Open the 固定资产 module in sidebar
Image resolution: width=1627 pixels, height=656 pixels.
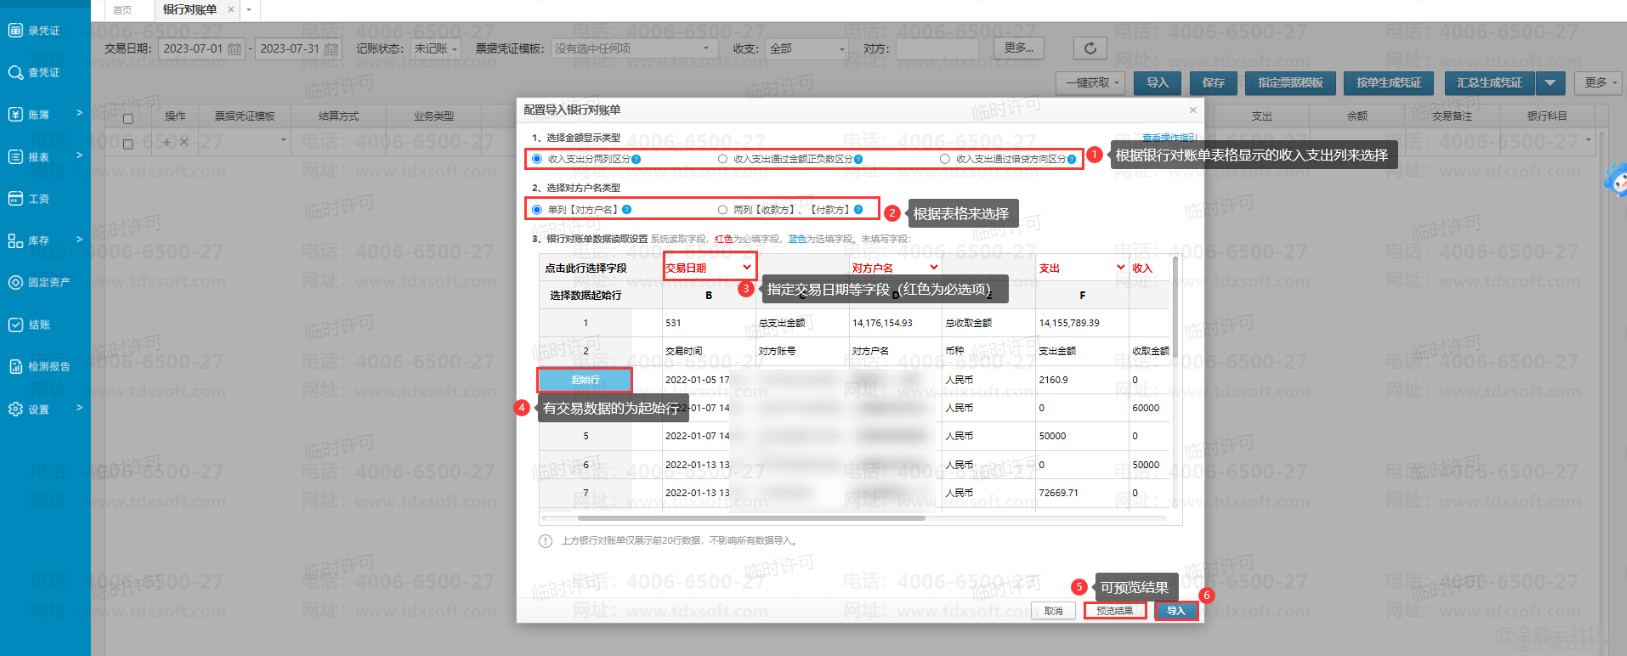40,283
